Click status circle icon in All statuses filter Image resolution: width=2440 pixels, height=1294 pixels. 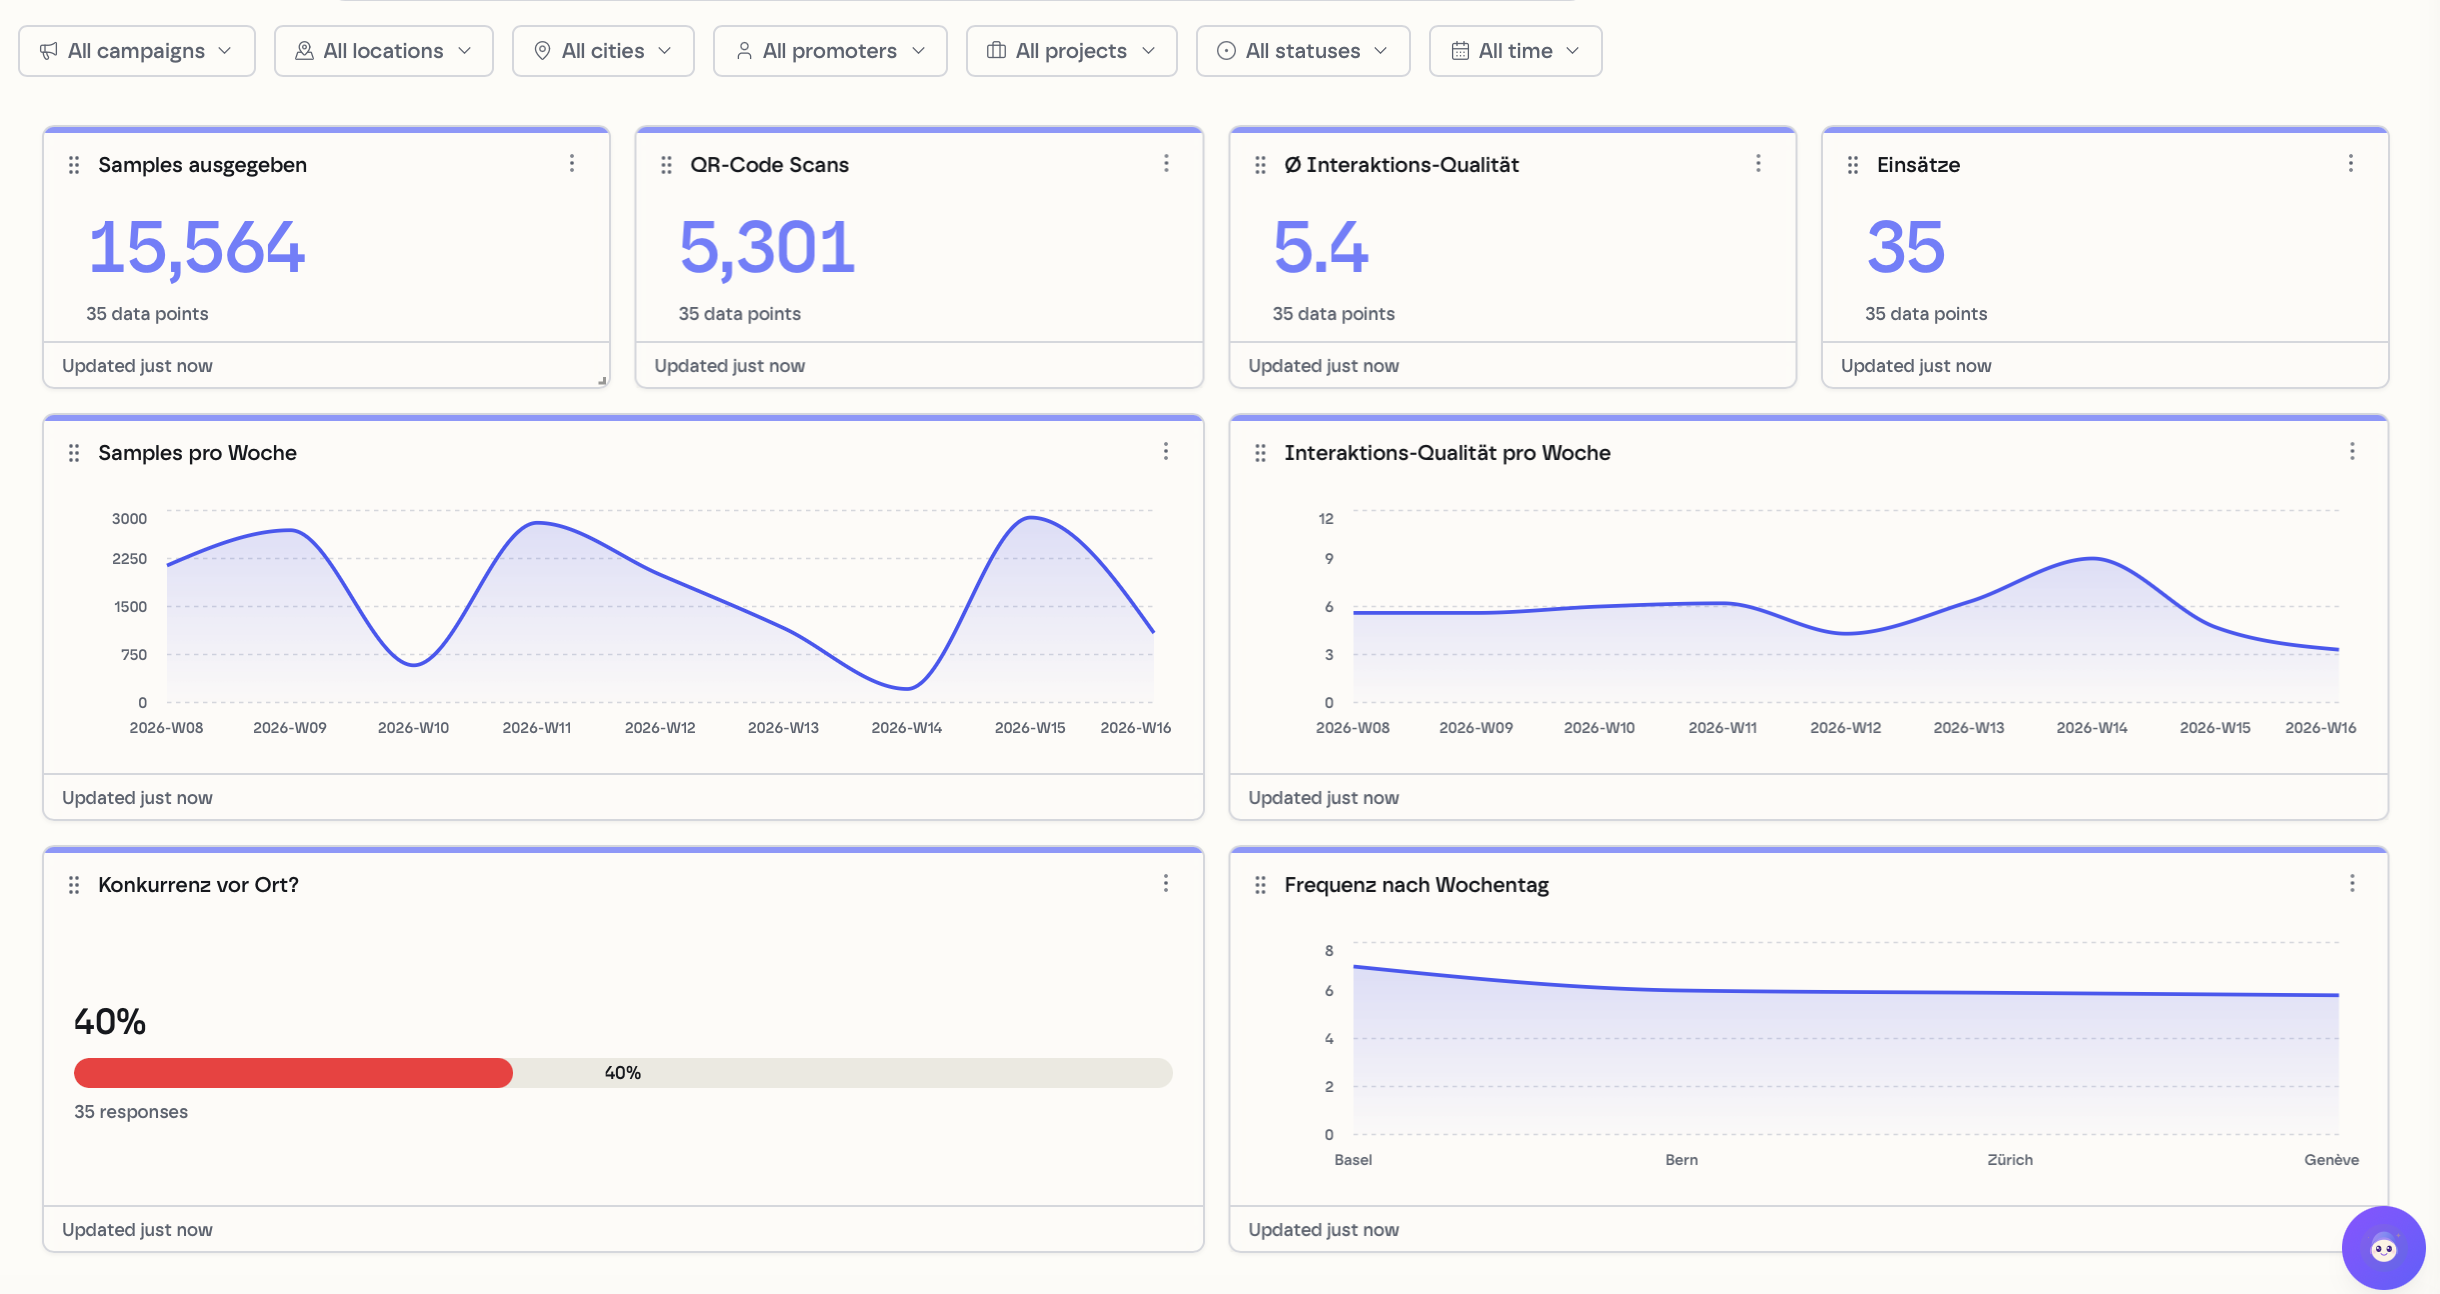(1226, 51)
